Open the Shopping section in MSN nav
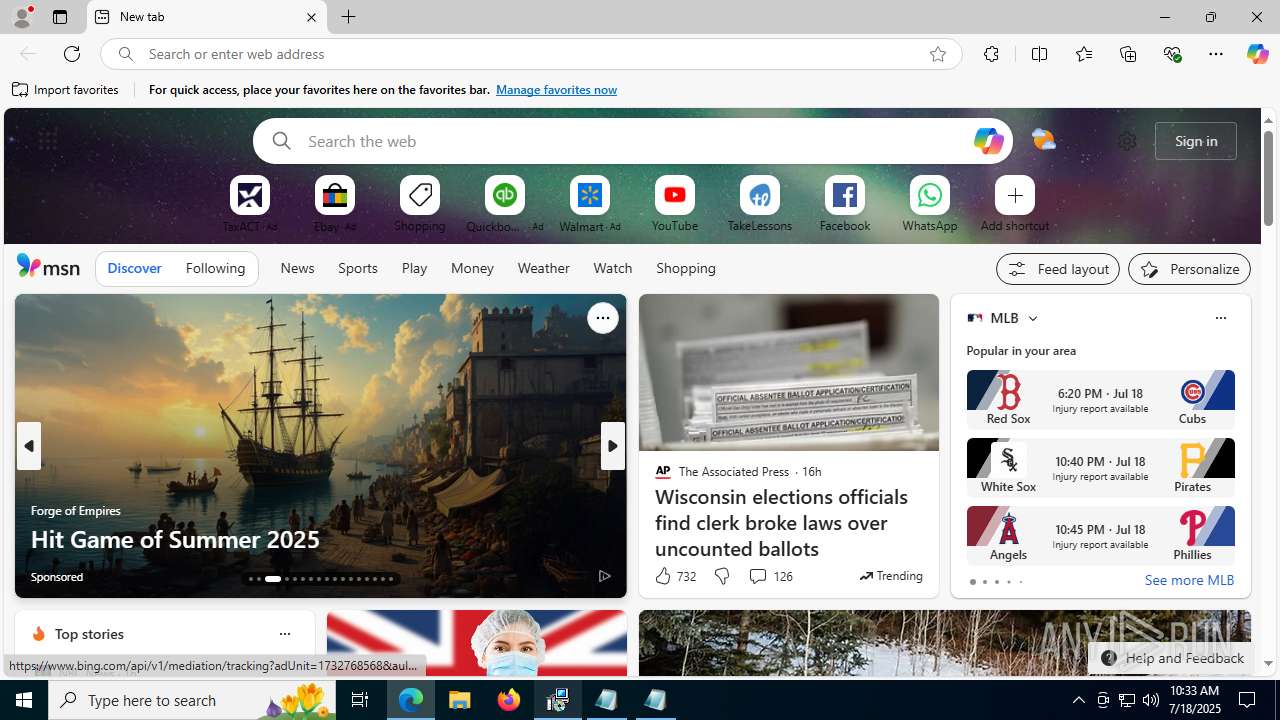1280x720 pixels. pos(686,268)
